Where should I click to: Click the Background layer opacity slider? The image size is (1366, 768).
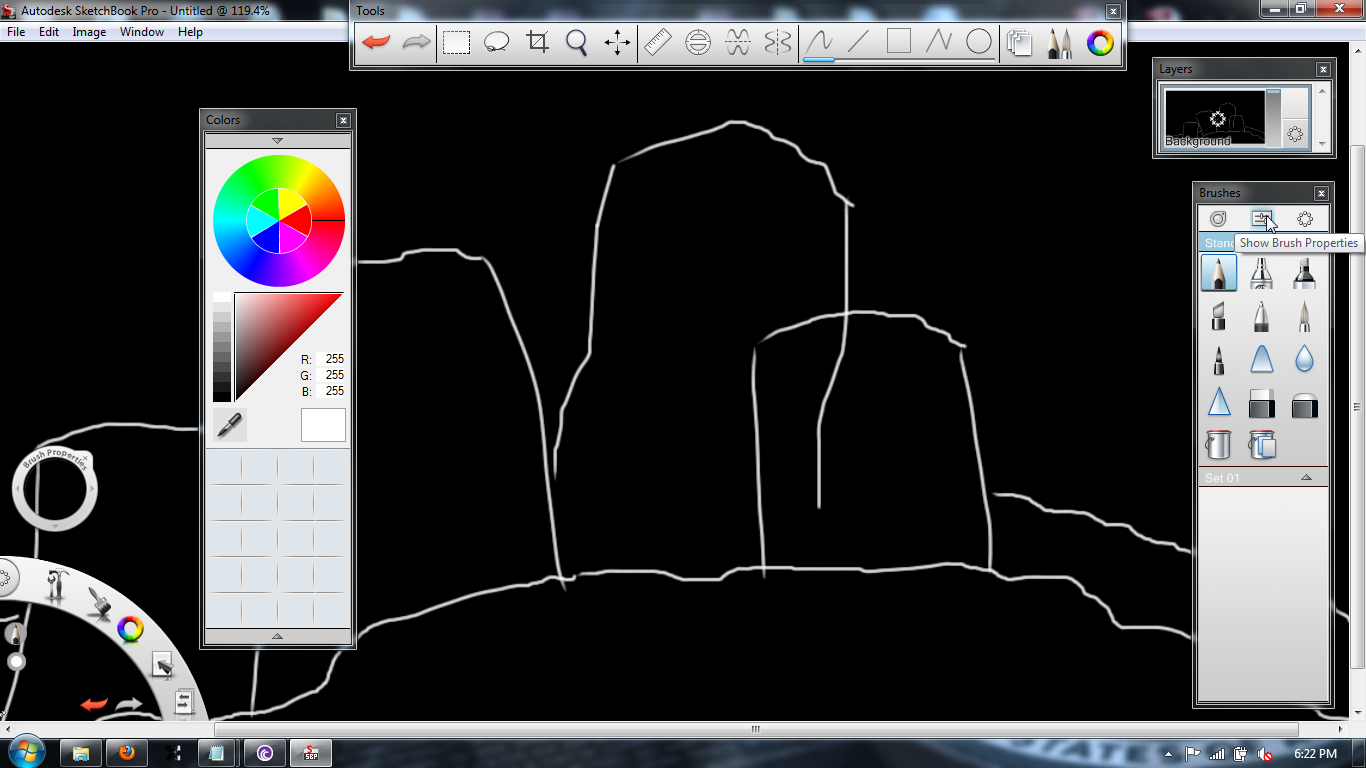(1273, 118)
